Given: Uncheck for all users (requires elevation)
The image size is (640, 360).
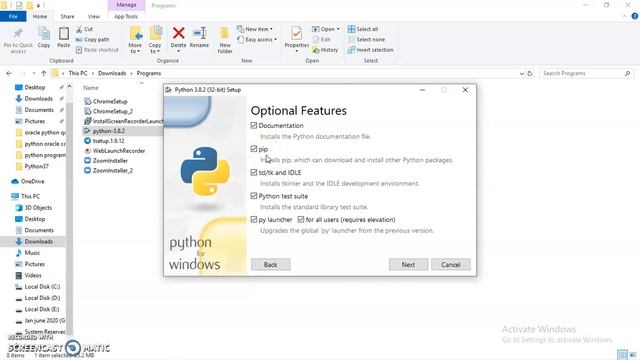Looking at the screenshot, I should [x=301, y=220].
